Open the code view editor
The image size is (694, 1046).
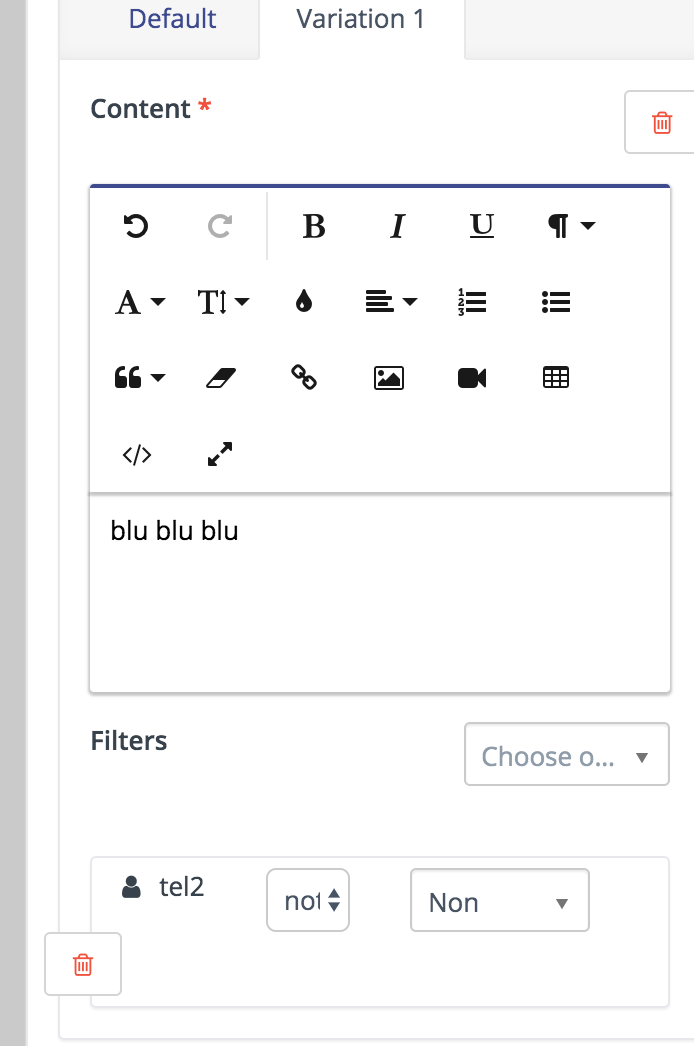pos(137,454)
